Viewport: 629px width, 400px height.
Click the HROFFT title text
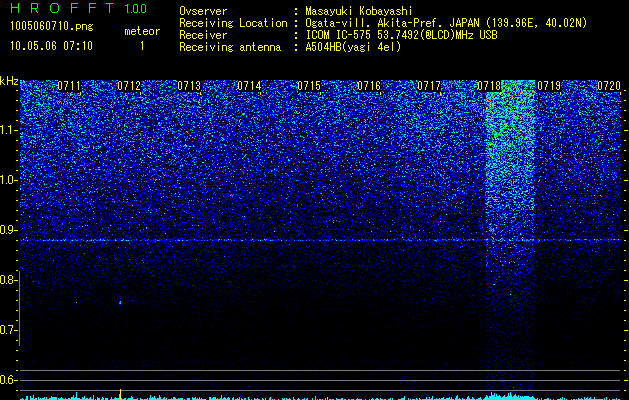click(x=62, y=8)
